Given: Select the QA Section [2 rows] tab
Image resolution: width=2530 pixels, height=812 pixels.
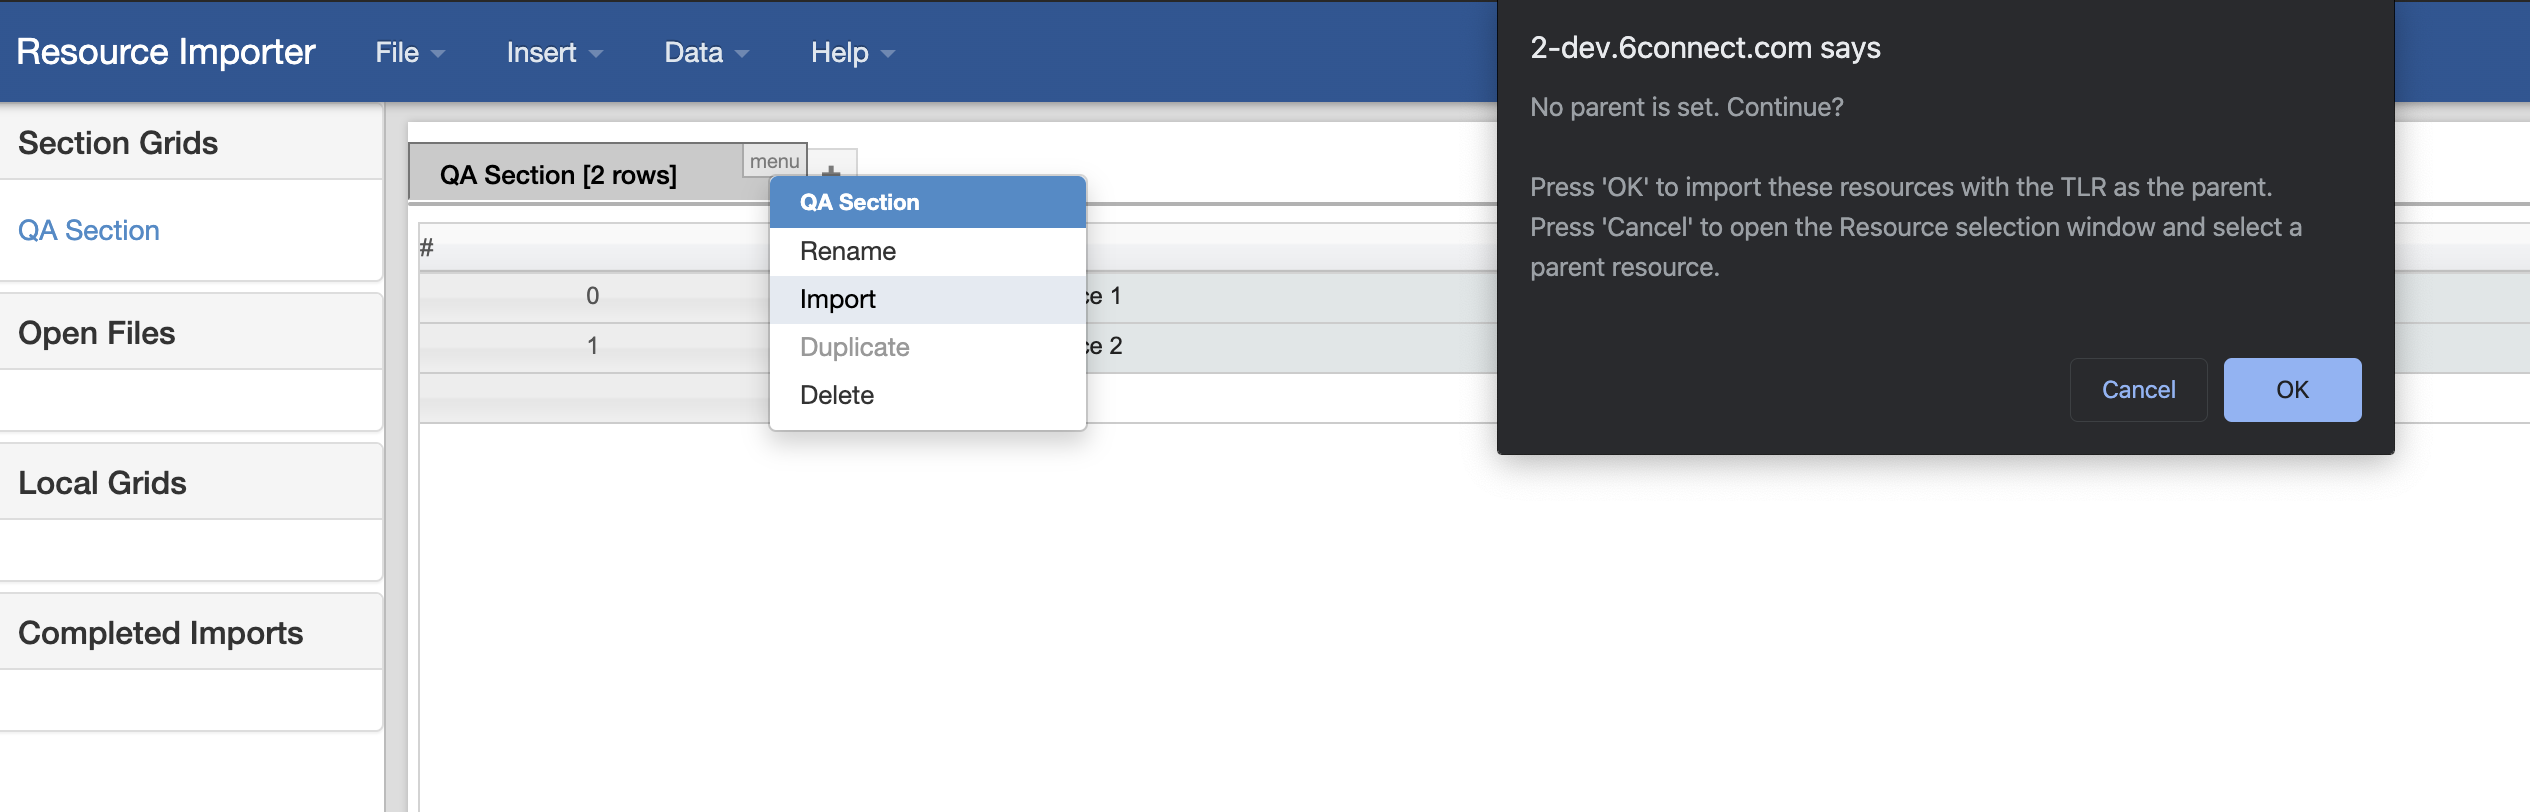Looking at the screenshot, I should (558, 175).
